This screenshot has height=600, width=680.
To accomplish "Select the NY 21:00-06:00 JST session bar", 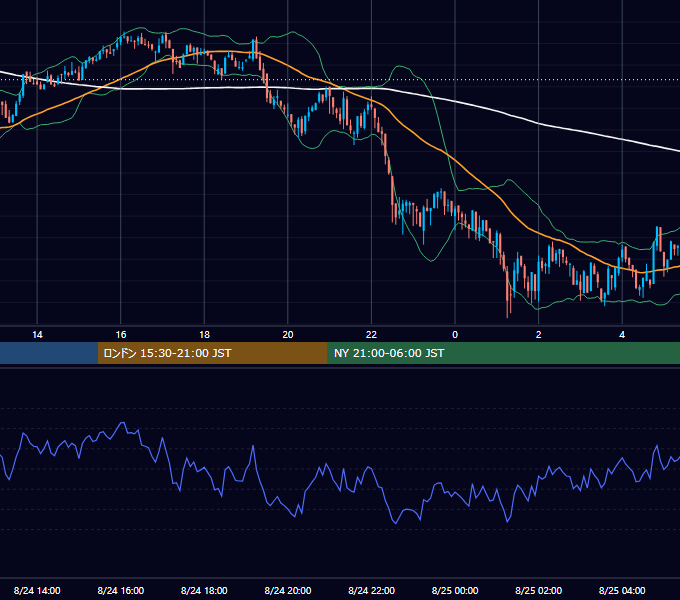I will pos(503,353).
